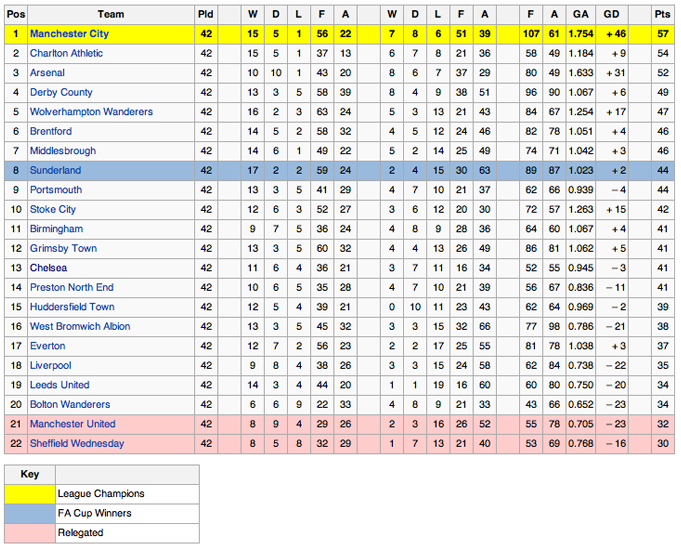
Task: Open the Charlton Athletic team link
Action: pos(66,53)
